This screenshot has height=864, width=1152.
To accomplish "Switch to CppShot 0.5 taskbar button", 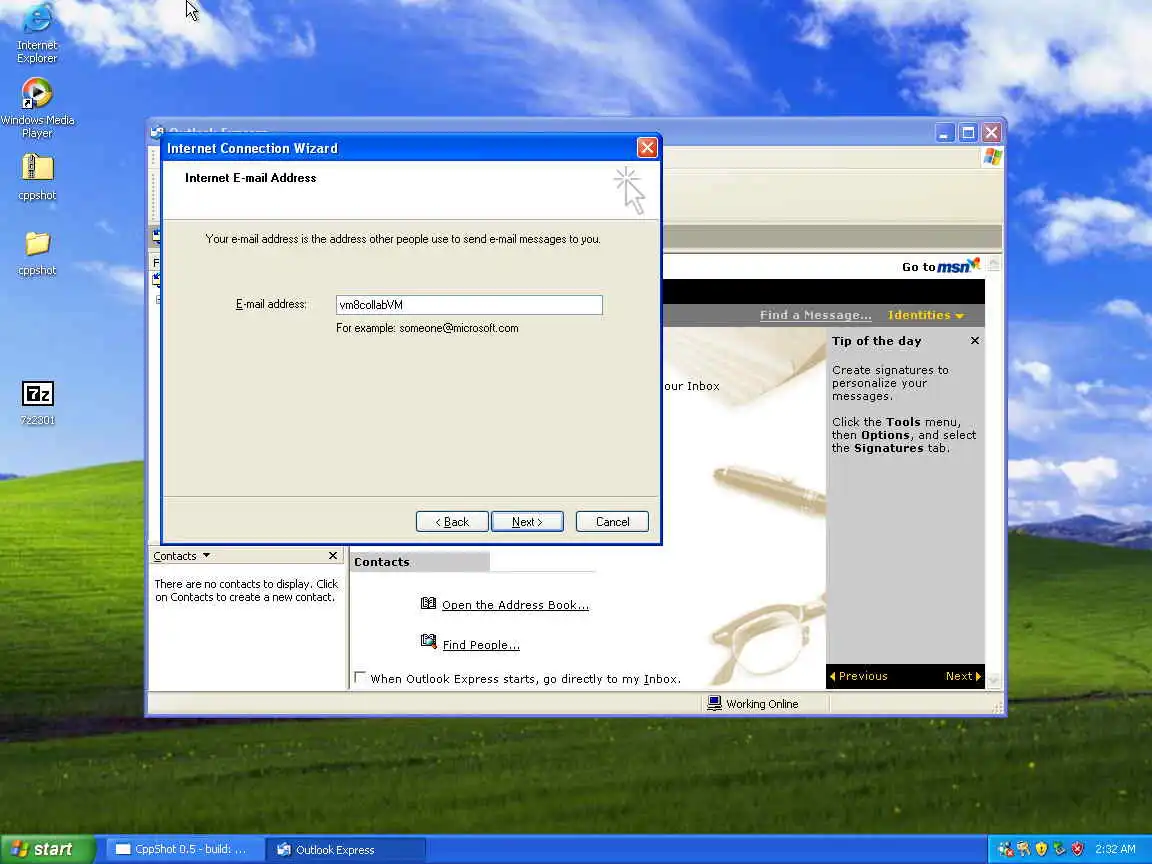I will click(x=184, y=849).
